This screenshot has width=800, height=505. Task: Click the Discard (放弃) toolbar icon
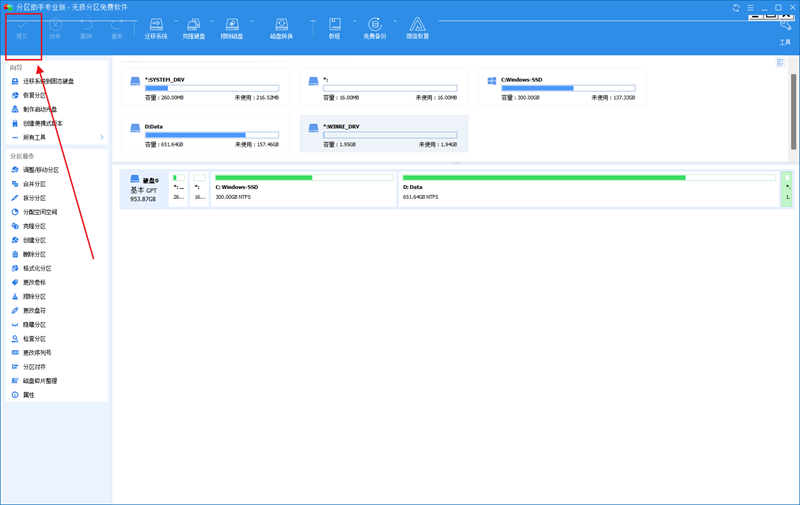(55, 29)
